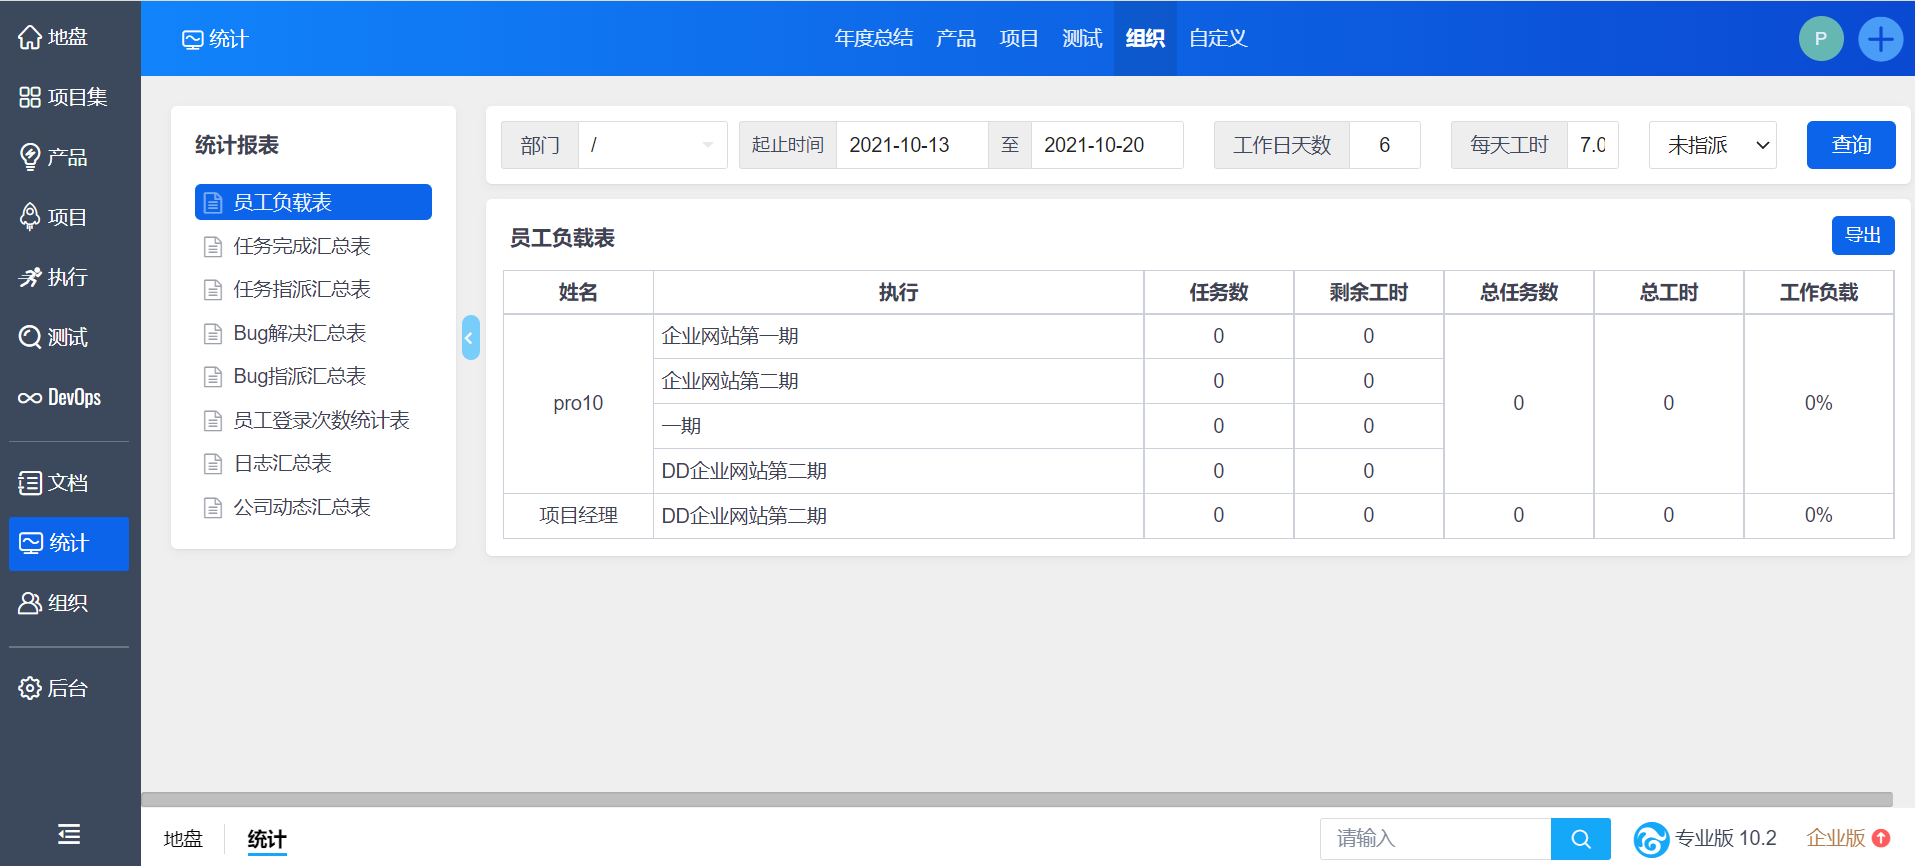Screen dimensions: 1915x866
Task: Click document icon beside 员工登录次数统计表
Action: pos(213,421)
